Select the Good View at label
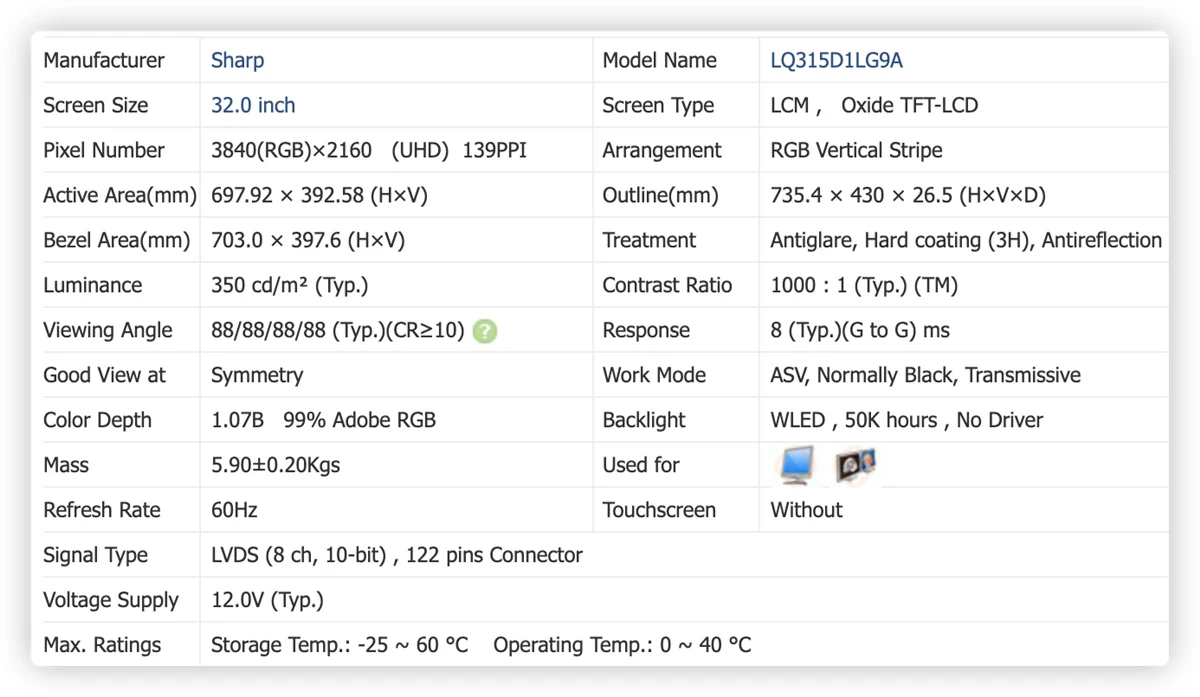1200x697 pixels. pyautogui.click(x=105, y=375)
